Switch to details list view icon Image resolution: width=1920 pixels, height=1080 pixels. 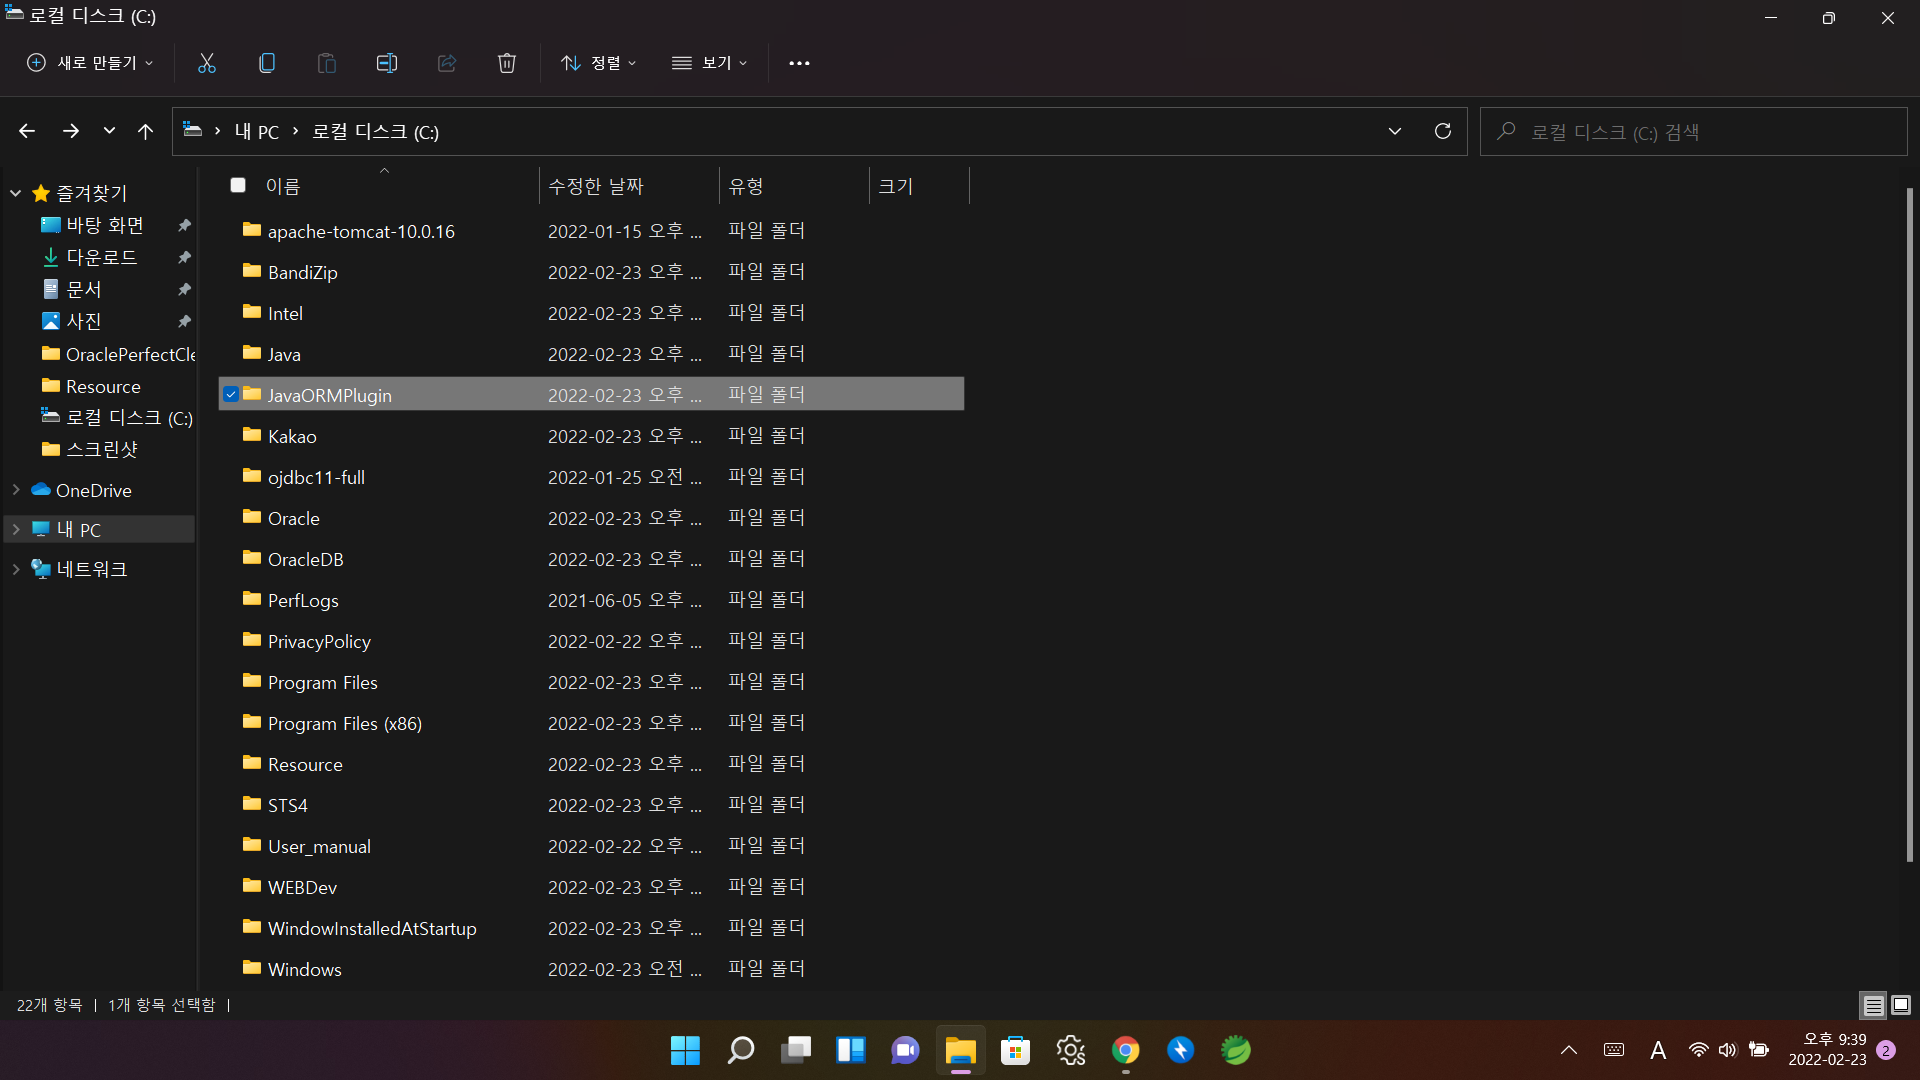[1873, 1005]
